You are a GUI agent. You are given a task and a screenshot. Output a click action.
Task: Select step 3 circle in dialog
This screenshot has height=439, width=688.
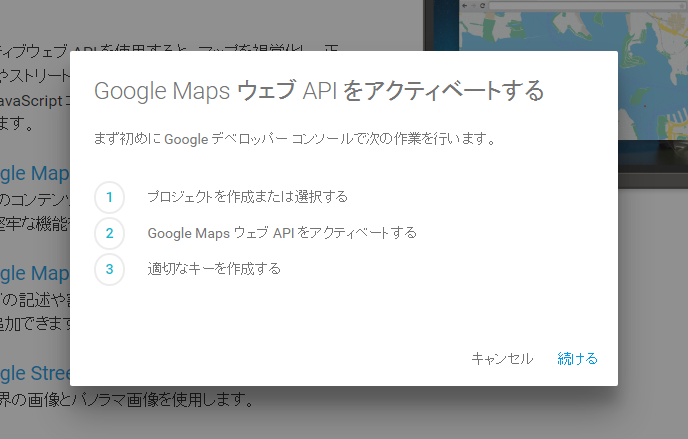pos(109,269)
